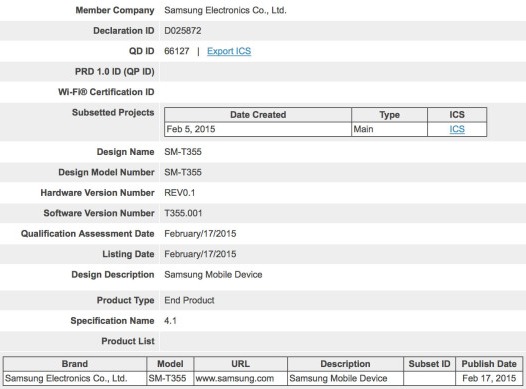Click the PRD 1.0 ID (QP ID) label
Image resolution: width=526 pixels, height=389 pixels.
pos(115,72)
